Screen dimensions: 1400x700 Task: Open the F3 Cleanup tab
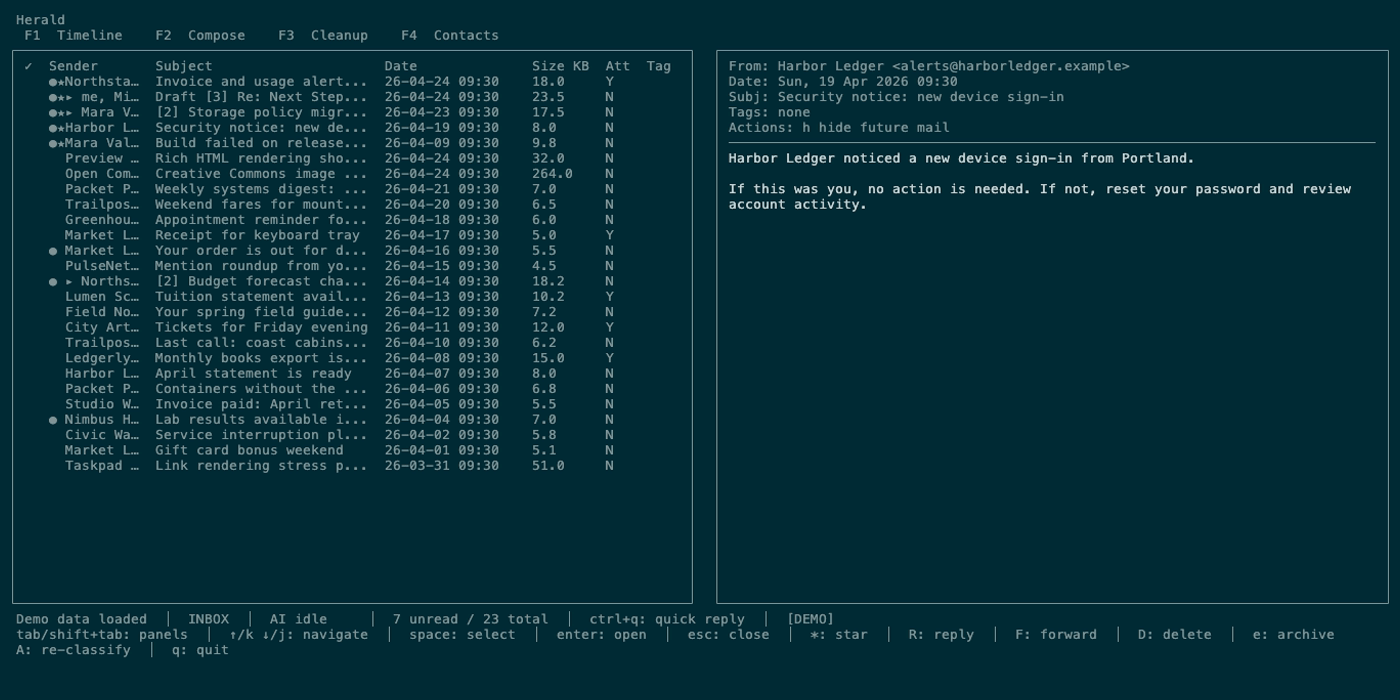[x=323, y=36]
